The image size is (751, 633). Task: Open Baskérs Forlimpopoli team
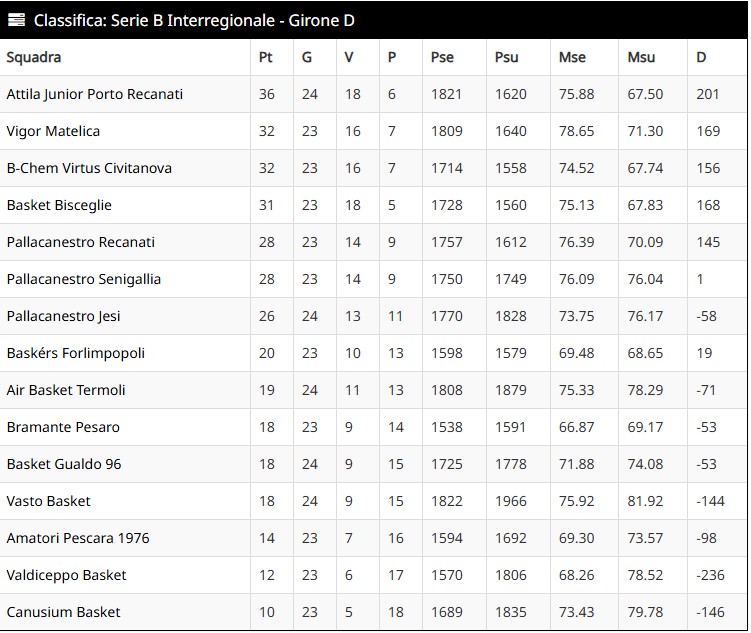click(x=76, y=353)
